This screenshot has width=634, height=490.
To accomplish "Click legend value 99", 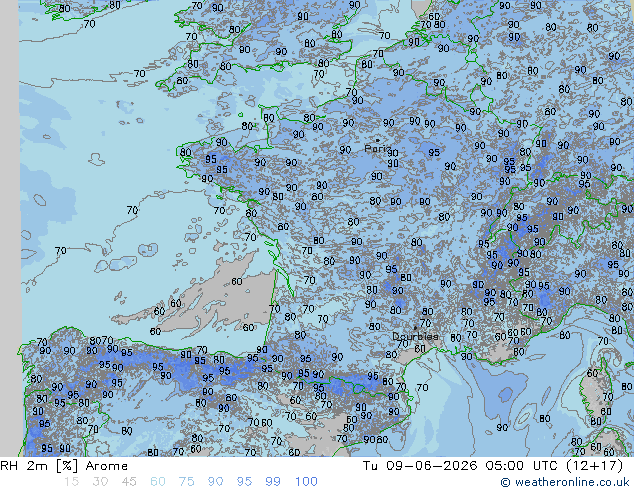I will pyautogui.click(x=273, y=482).
